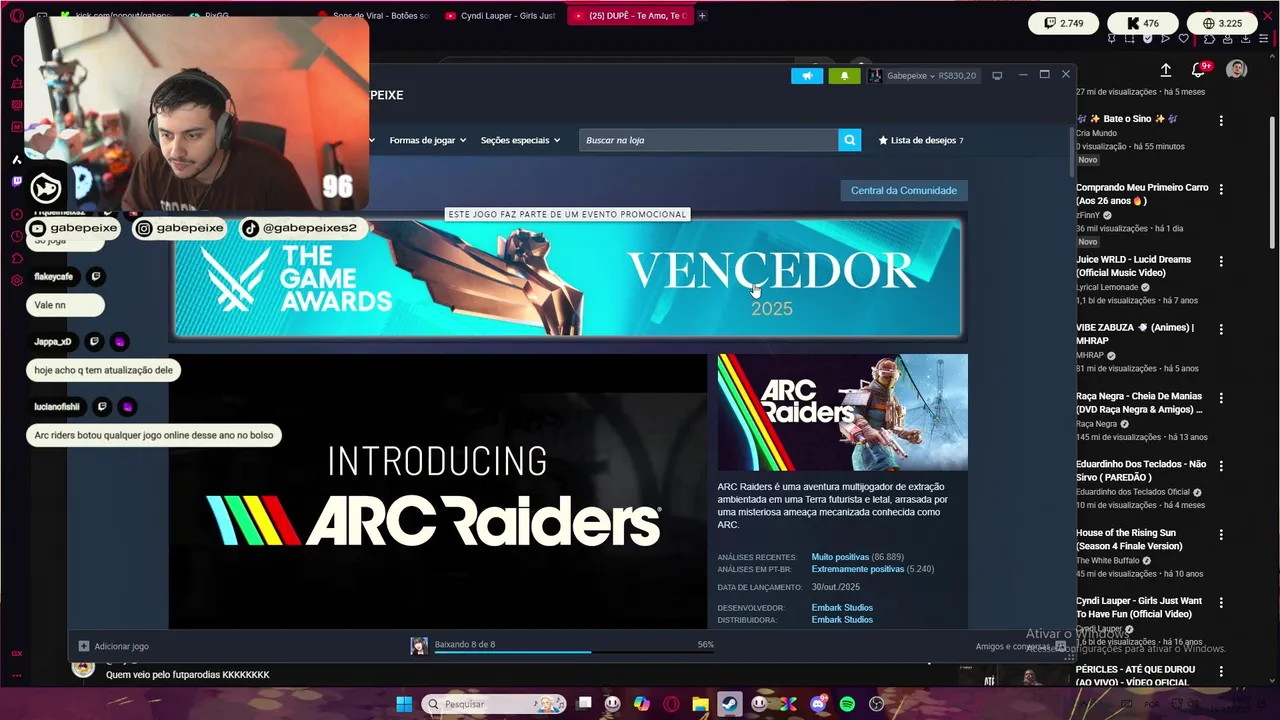Click the Adicionar jogo button

tap(114, 646)
